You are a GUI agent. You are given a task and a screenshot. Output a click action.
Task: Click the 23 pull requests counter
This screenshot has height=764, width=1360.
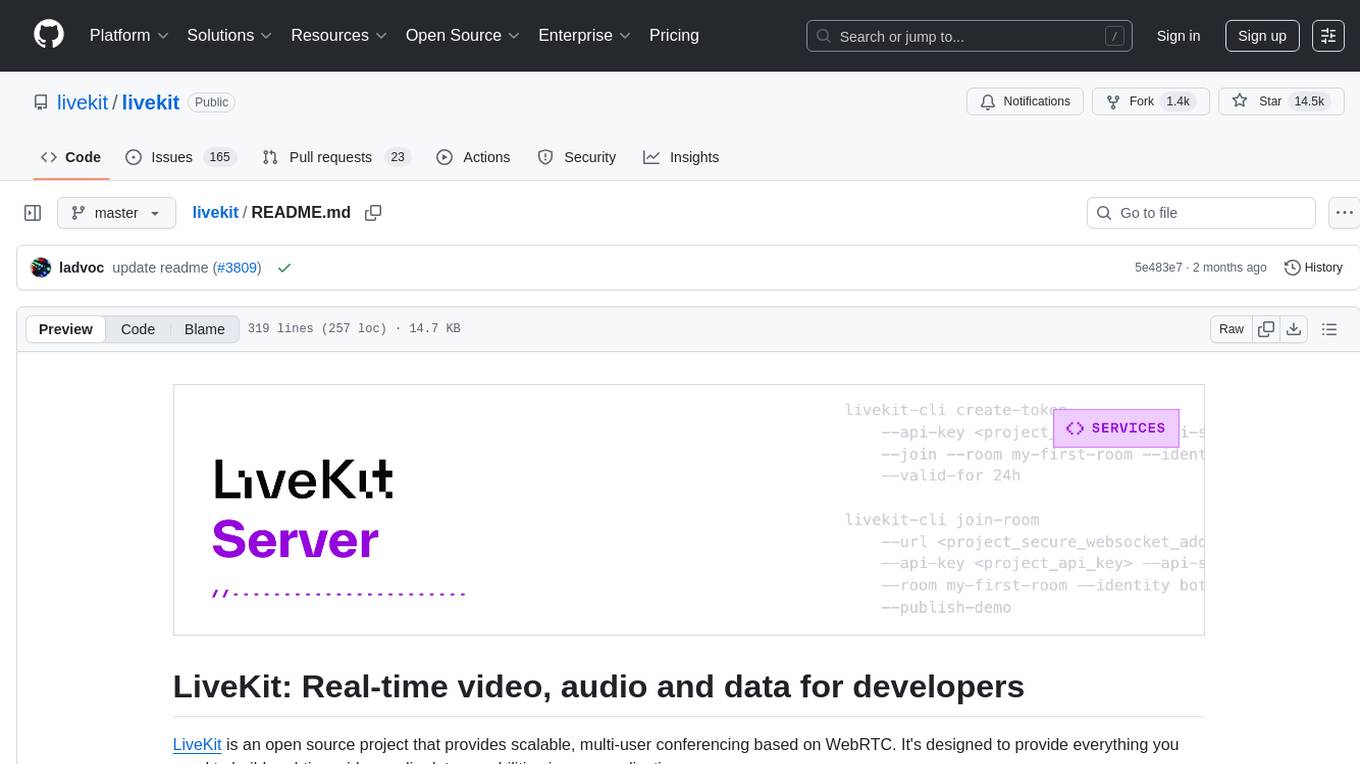398,157
